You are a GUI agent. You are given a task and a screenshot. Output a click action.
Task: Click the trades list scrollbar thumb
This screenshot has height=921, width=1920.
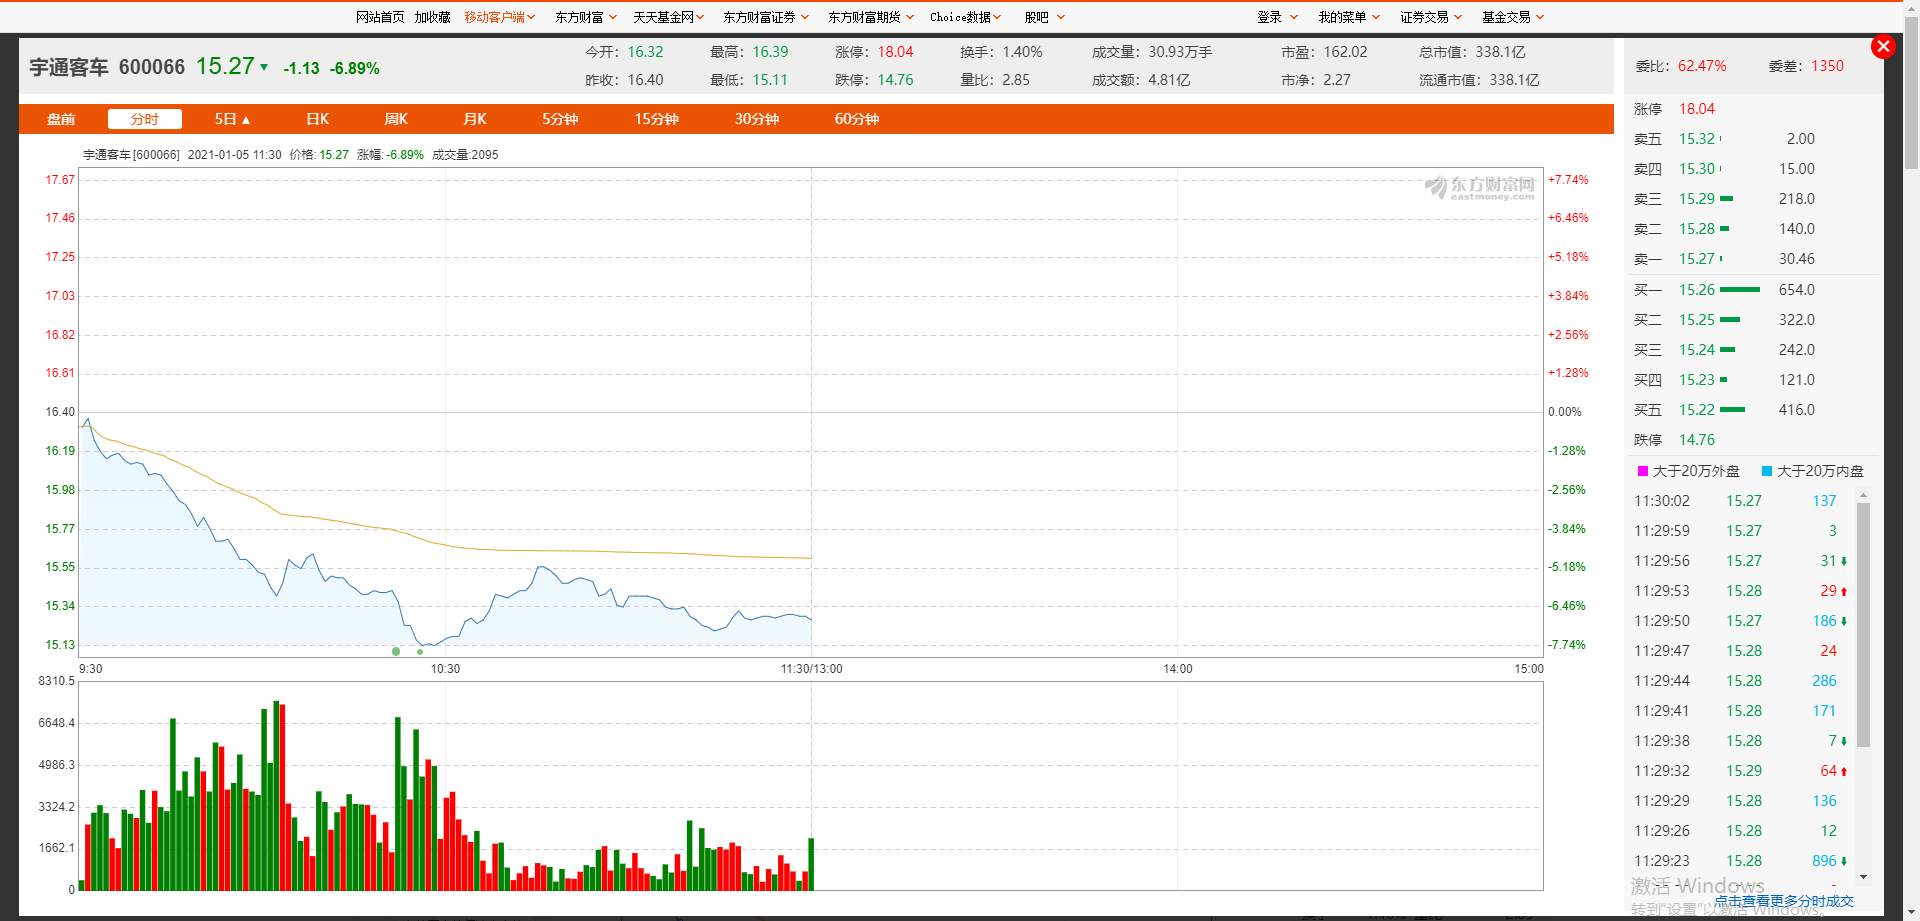[x=1863, y=625]
